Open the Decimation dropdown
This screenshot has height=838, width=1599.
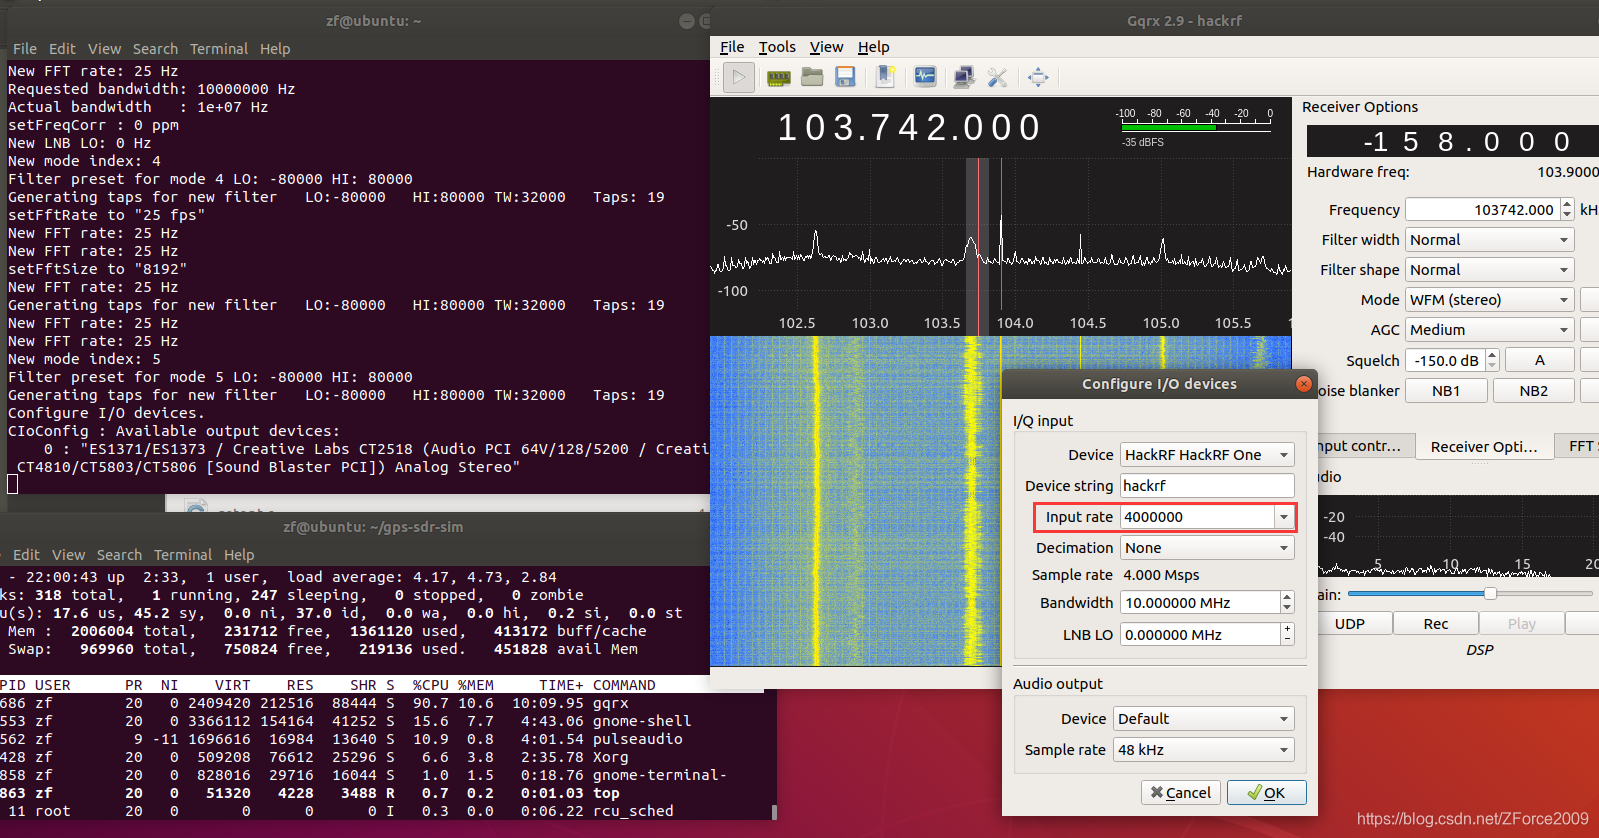point(1207,548)
